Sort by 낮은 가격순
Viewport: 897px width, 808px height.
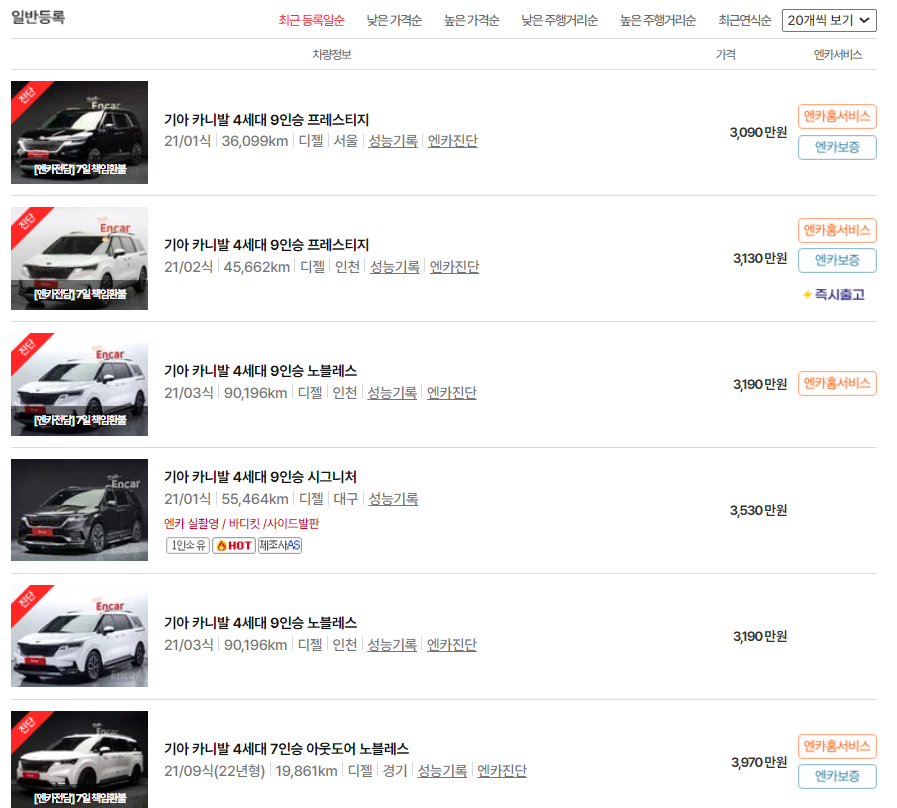coord(394,21)
